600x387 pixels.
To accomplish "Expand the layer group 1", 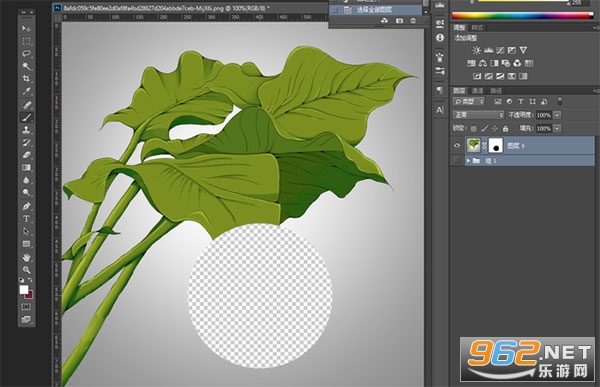I will [x=468, y=161].
